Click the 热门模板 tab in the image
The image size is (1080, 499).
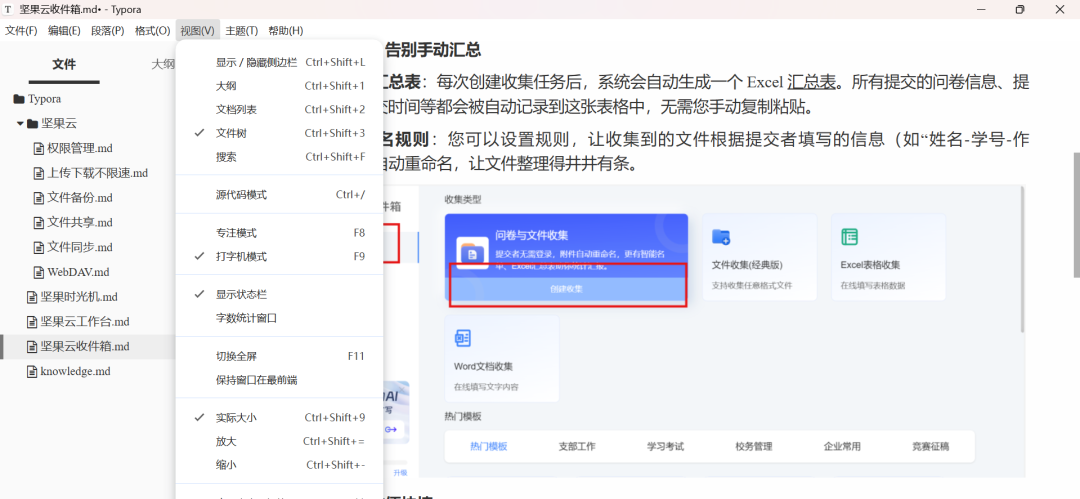(x=489, y=447)
